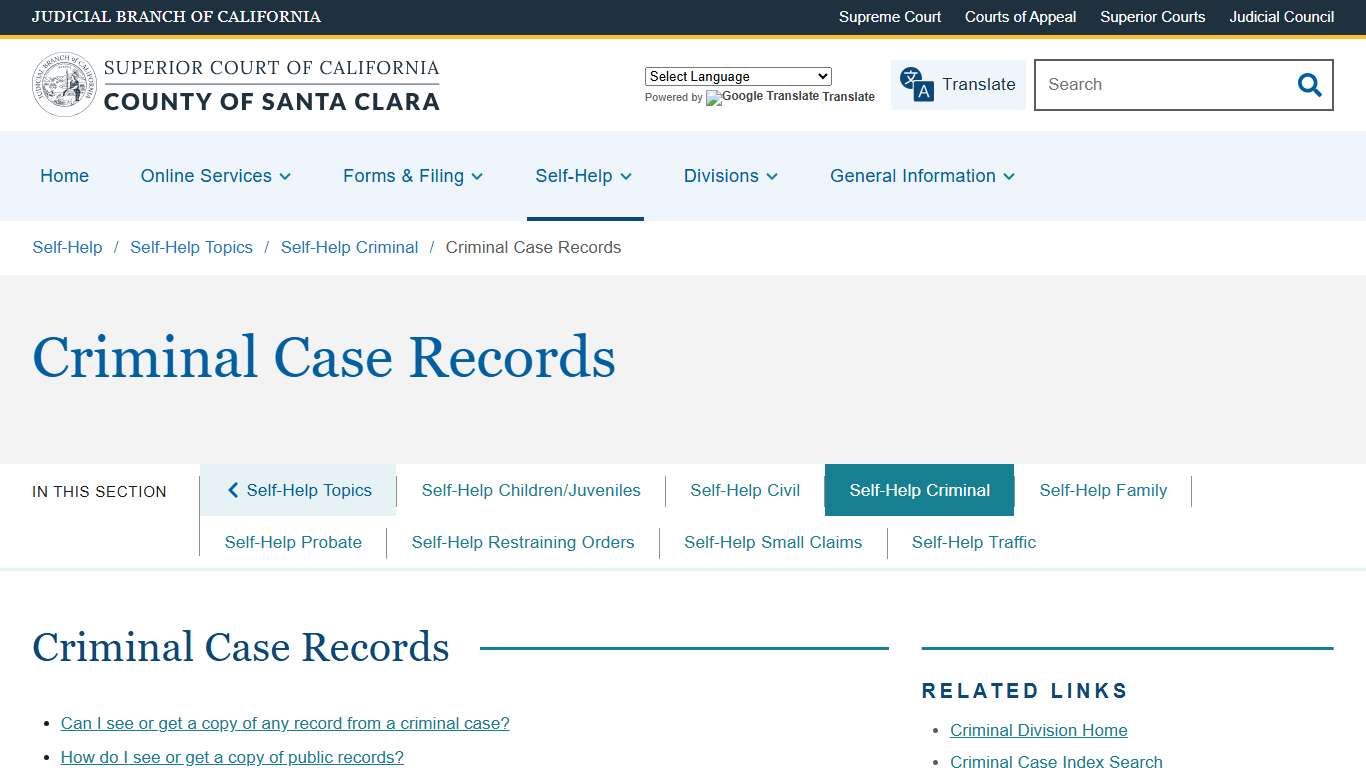Click the Forms & Filing dropdown arrow

[477, 177]
